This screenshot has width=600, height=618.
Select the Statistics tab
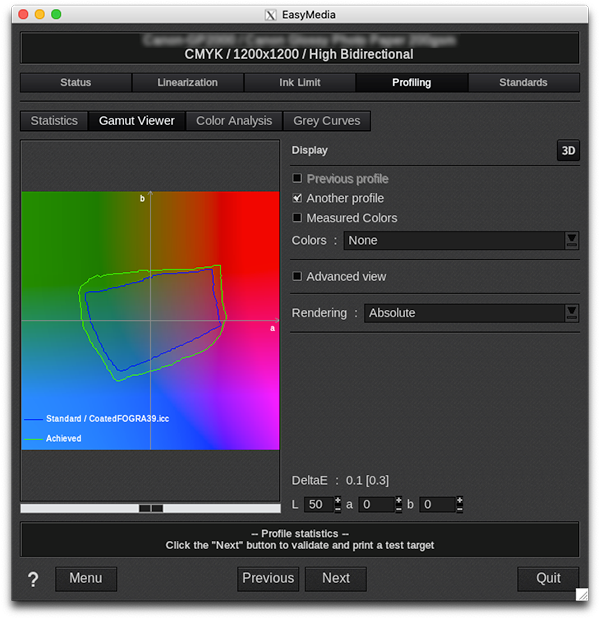[54, 121]
